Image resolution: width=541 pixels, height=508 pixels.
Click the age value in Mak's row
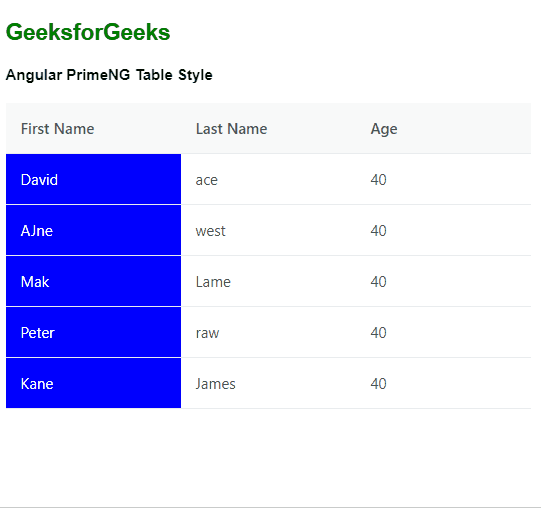click(x=443, y=282)
